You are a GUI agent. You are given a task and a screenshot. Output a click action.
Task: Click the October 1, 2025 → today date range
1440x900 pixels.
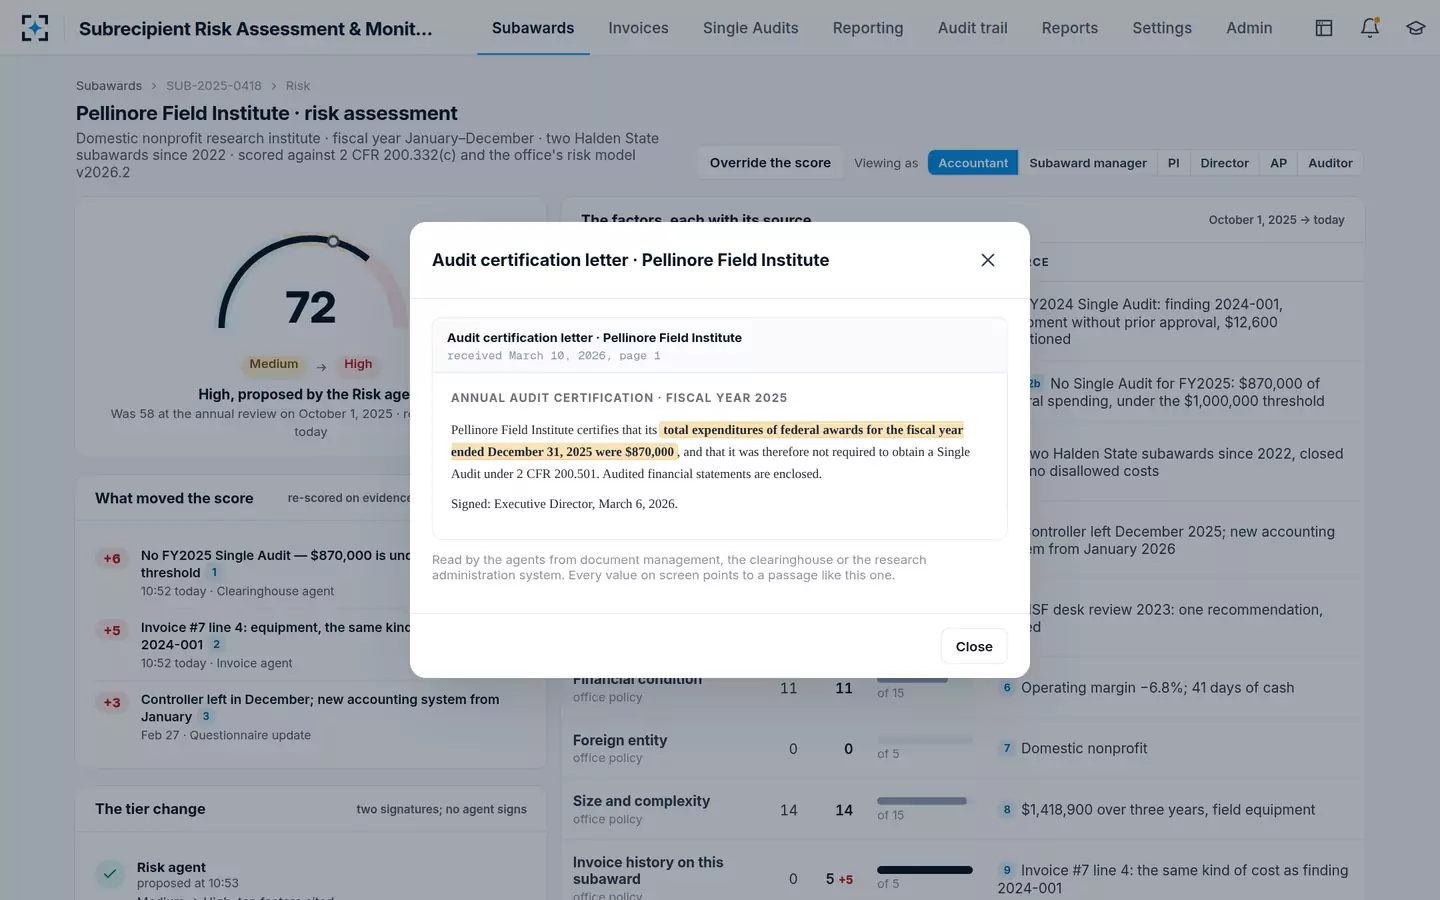click(1276, 220)
